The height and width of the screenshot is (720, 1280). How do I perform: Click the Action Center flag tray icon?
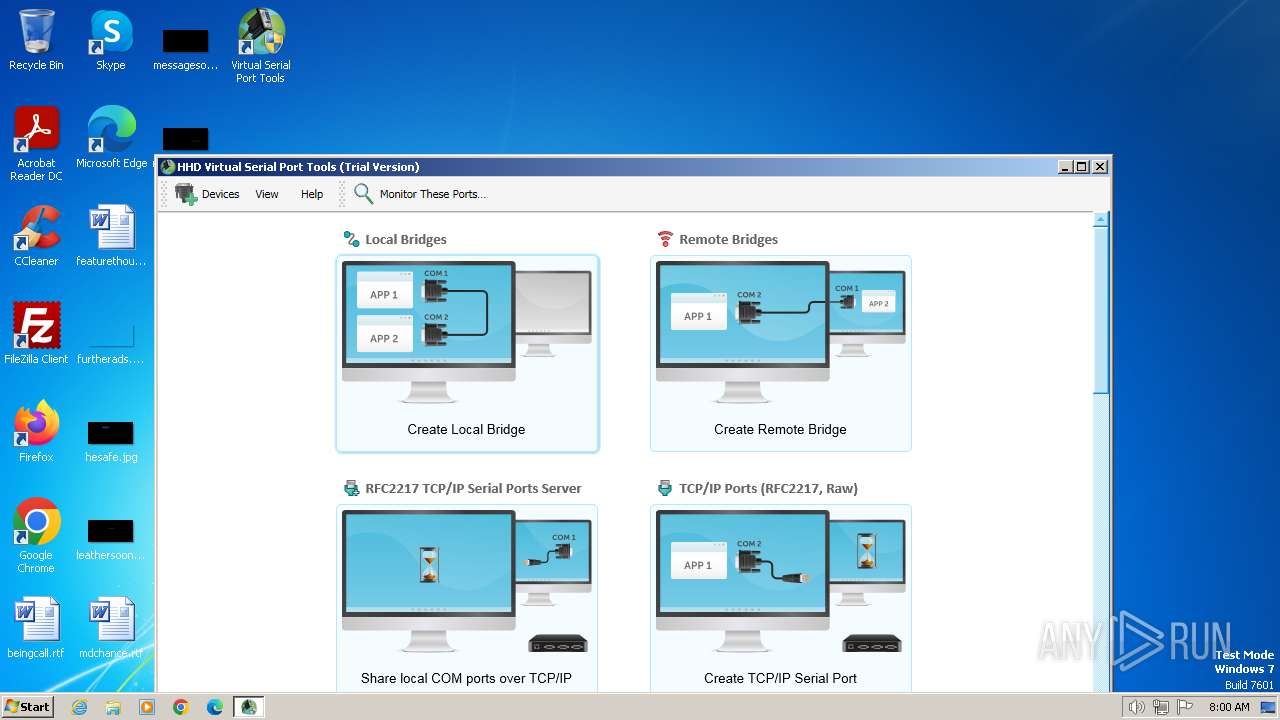pos(1185,707)
